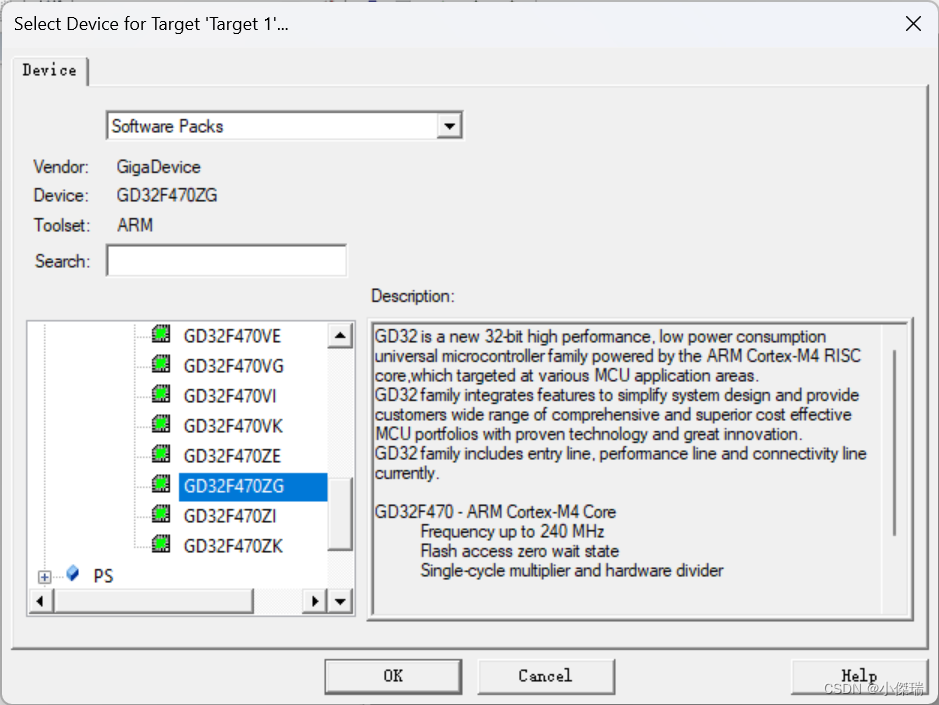939x705 pixels.
Task: Click the chip icon beside GD32F470ZK
Action: [x=161, y=544]
